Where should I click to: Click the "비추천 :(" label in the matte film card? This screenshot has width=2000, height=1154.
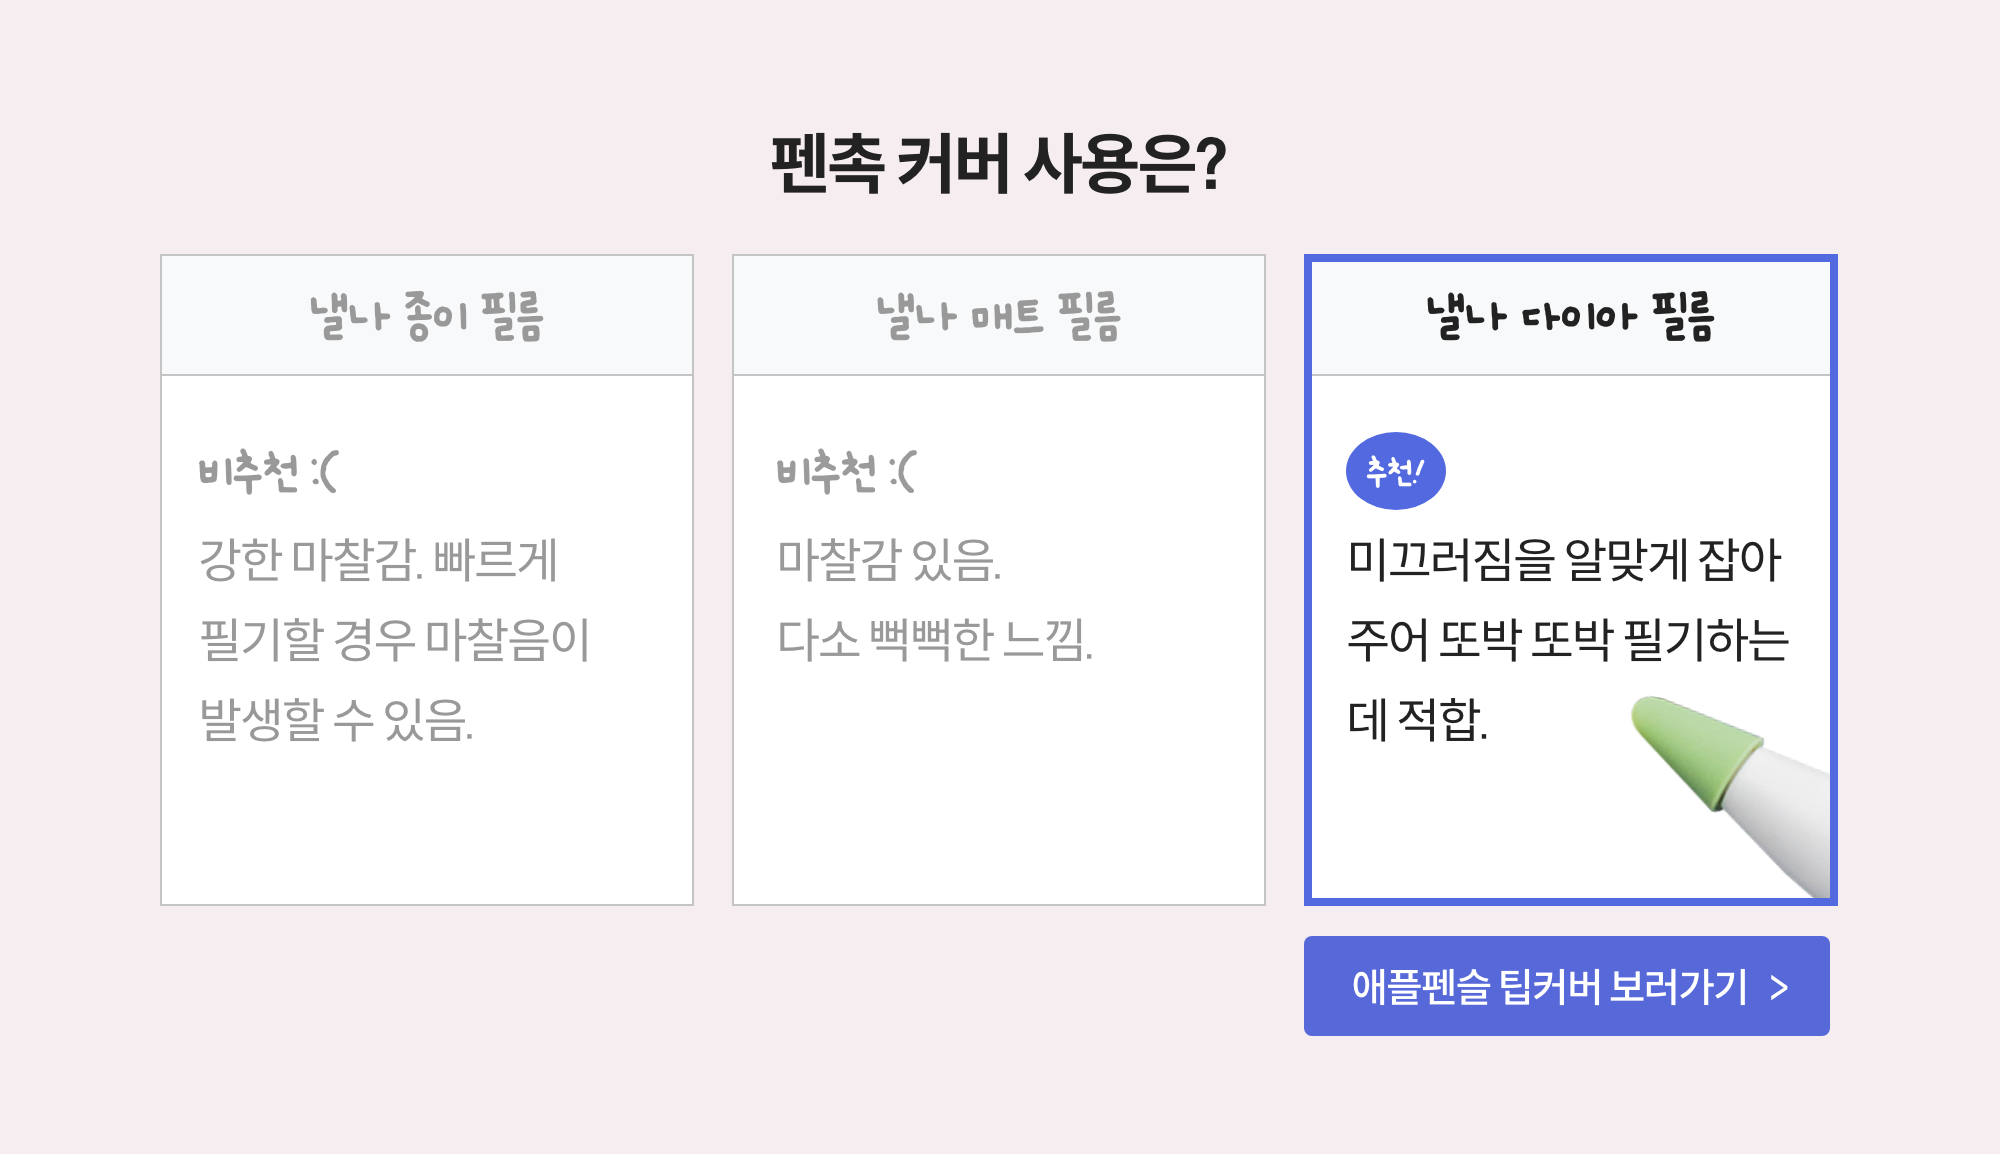[x=846, y=471]
